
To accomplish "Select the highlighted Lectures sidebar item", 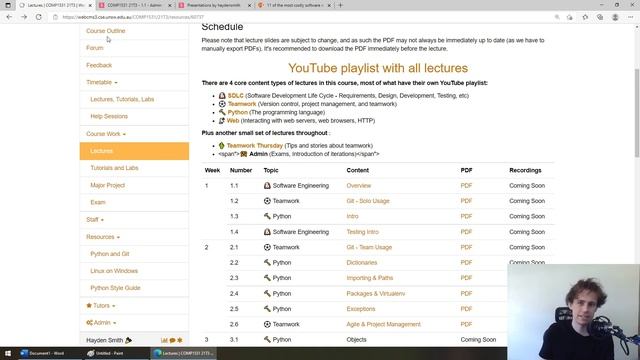I will point(134,151).
